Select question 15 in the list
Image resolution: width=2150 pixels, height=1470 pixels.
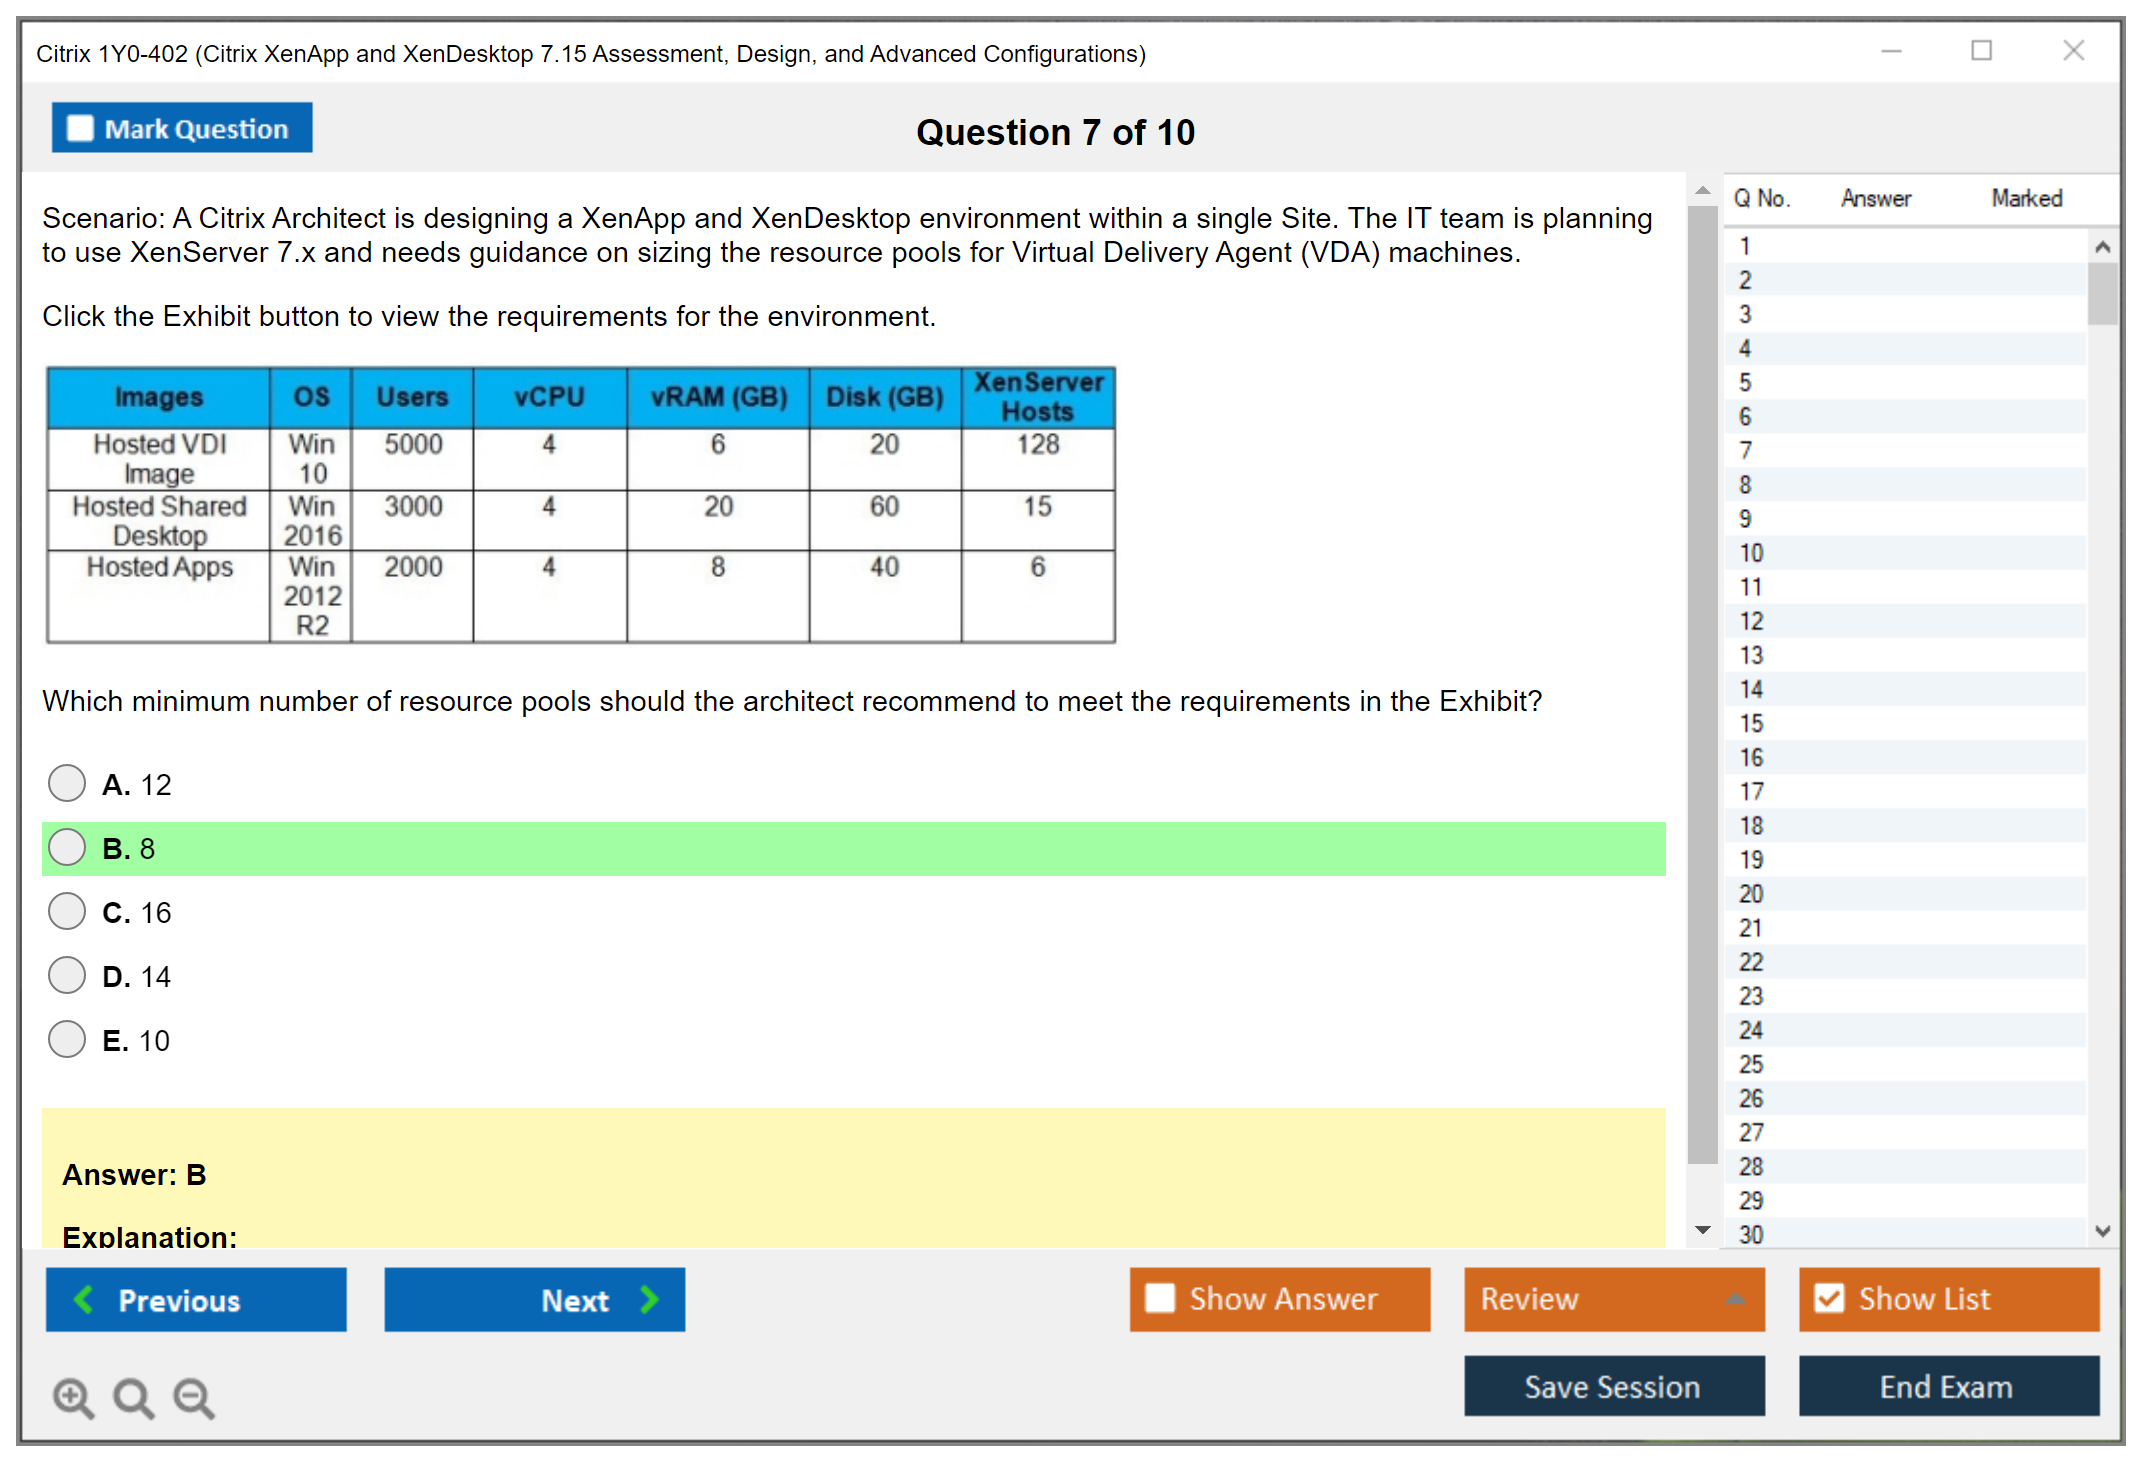click(x=1751, y=723)
